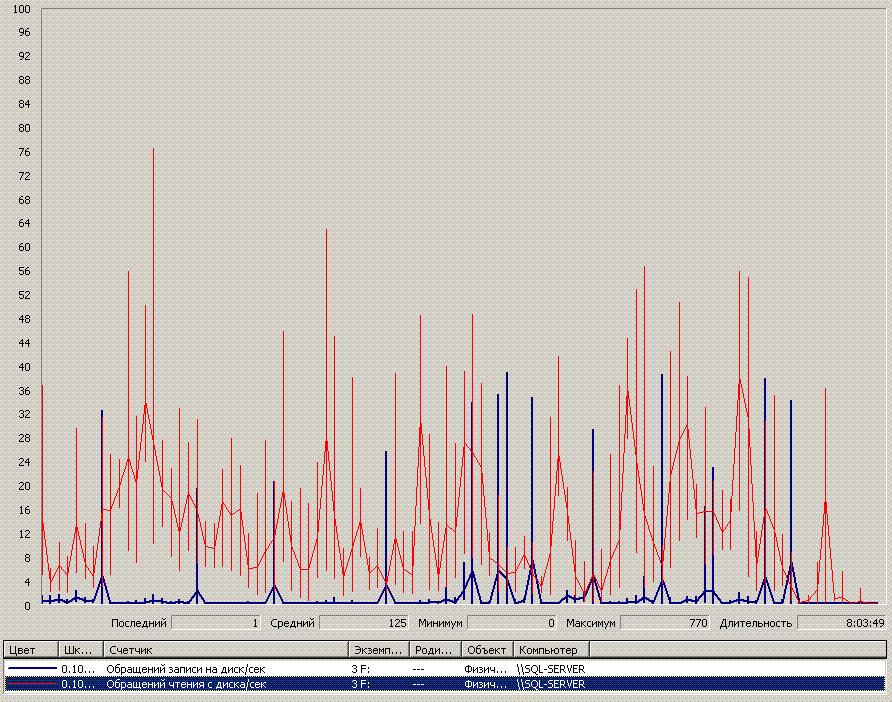Click scale value in write counter row
The width and height of the screenshot is (892, 702).
pos(79,668)
